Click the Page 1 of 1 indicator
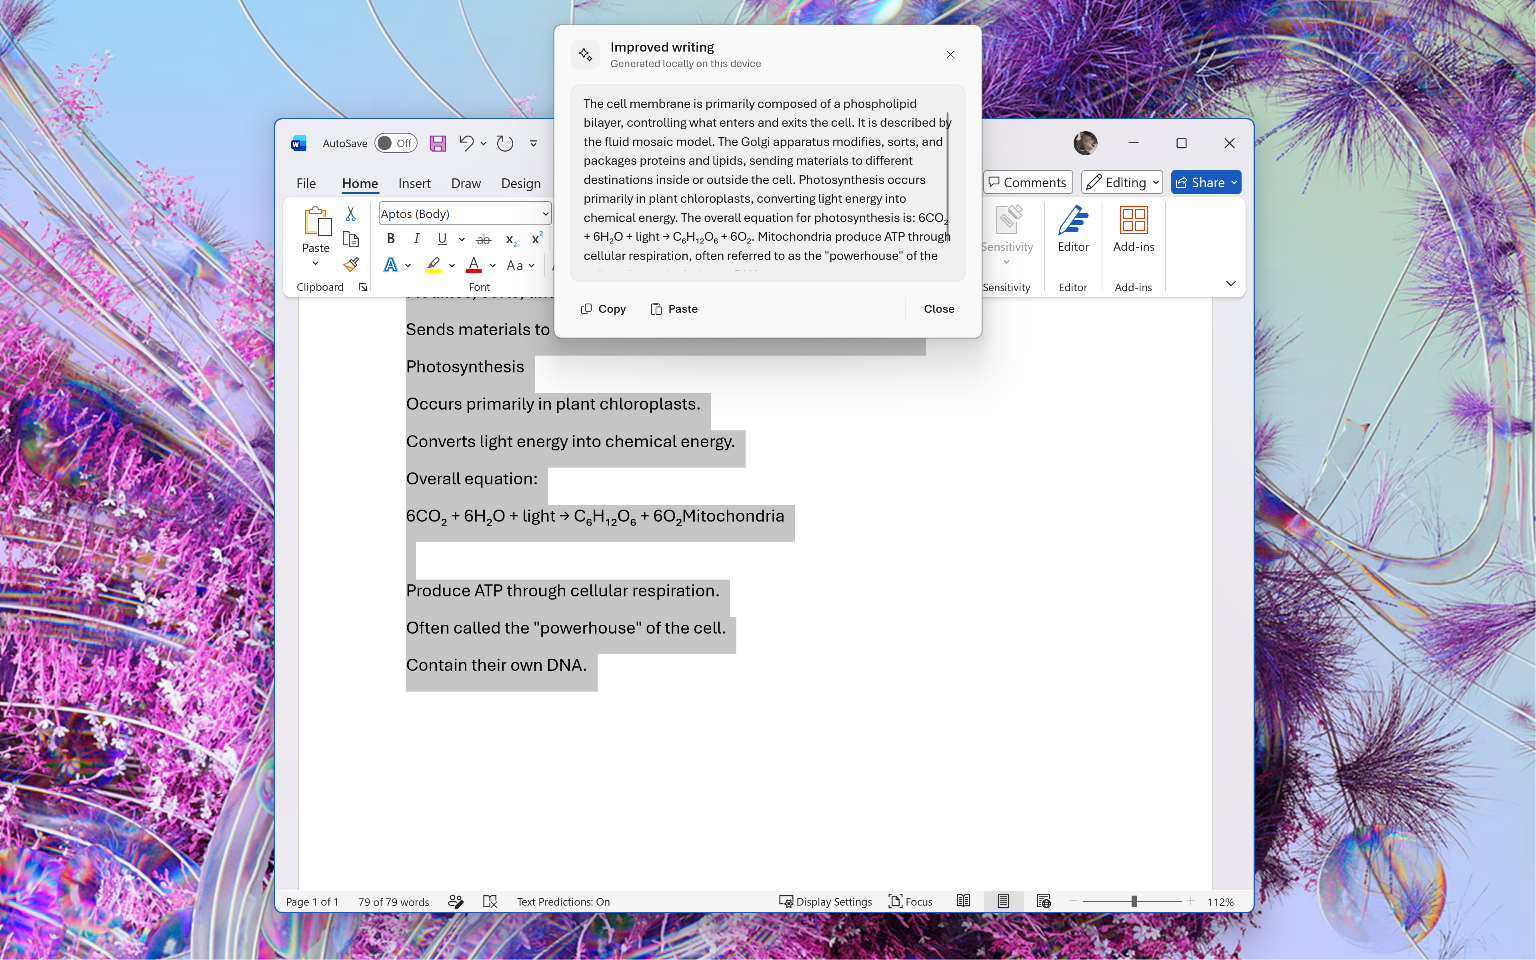Image resolution: width=1536 pixels, height=960 pixels. [x=312, y=901]
